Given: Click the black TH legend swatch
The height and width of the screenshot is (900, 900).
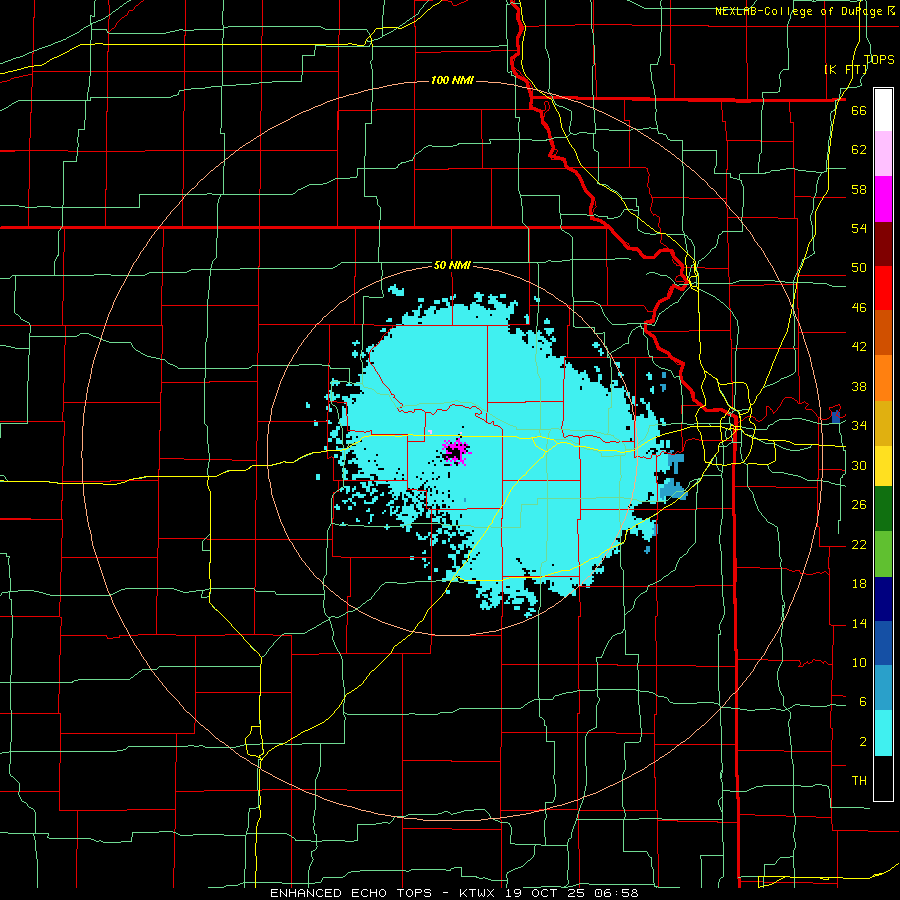Looking at the screenshot, I should [x=883, y=778].
